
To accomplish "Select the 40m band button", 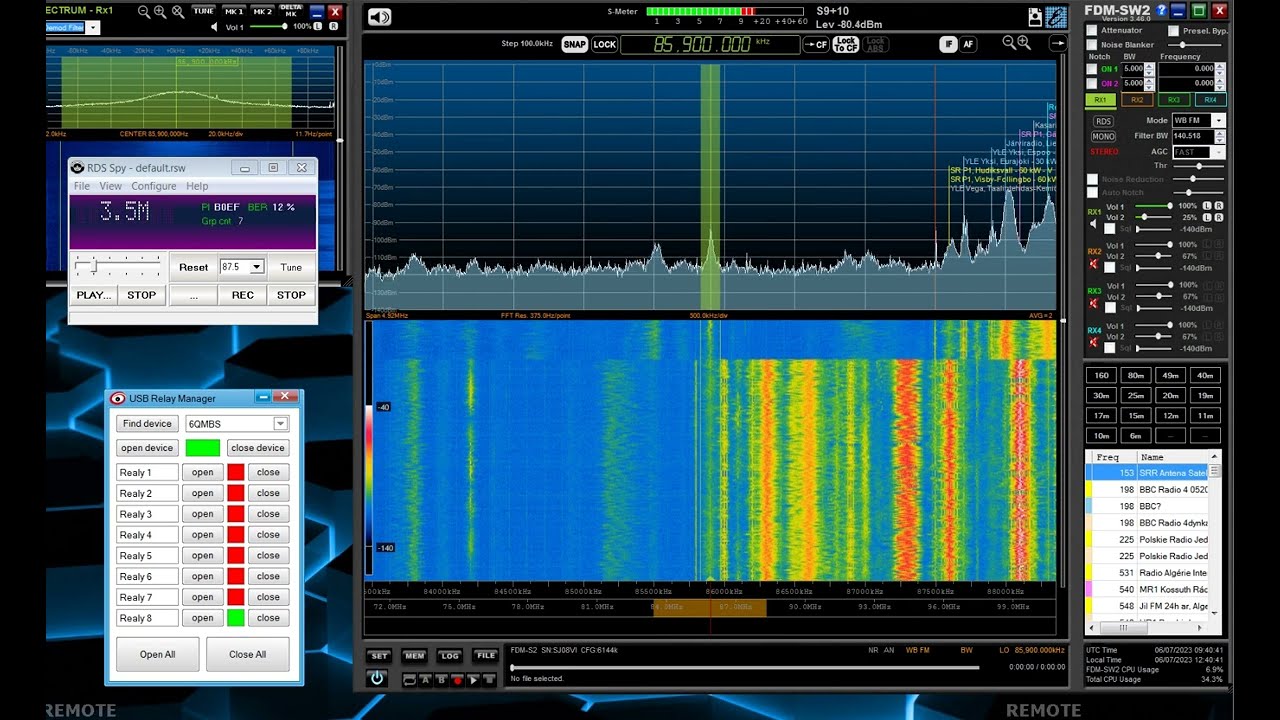I will tap(1205, 375).
